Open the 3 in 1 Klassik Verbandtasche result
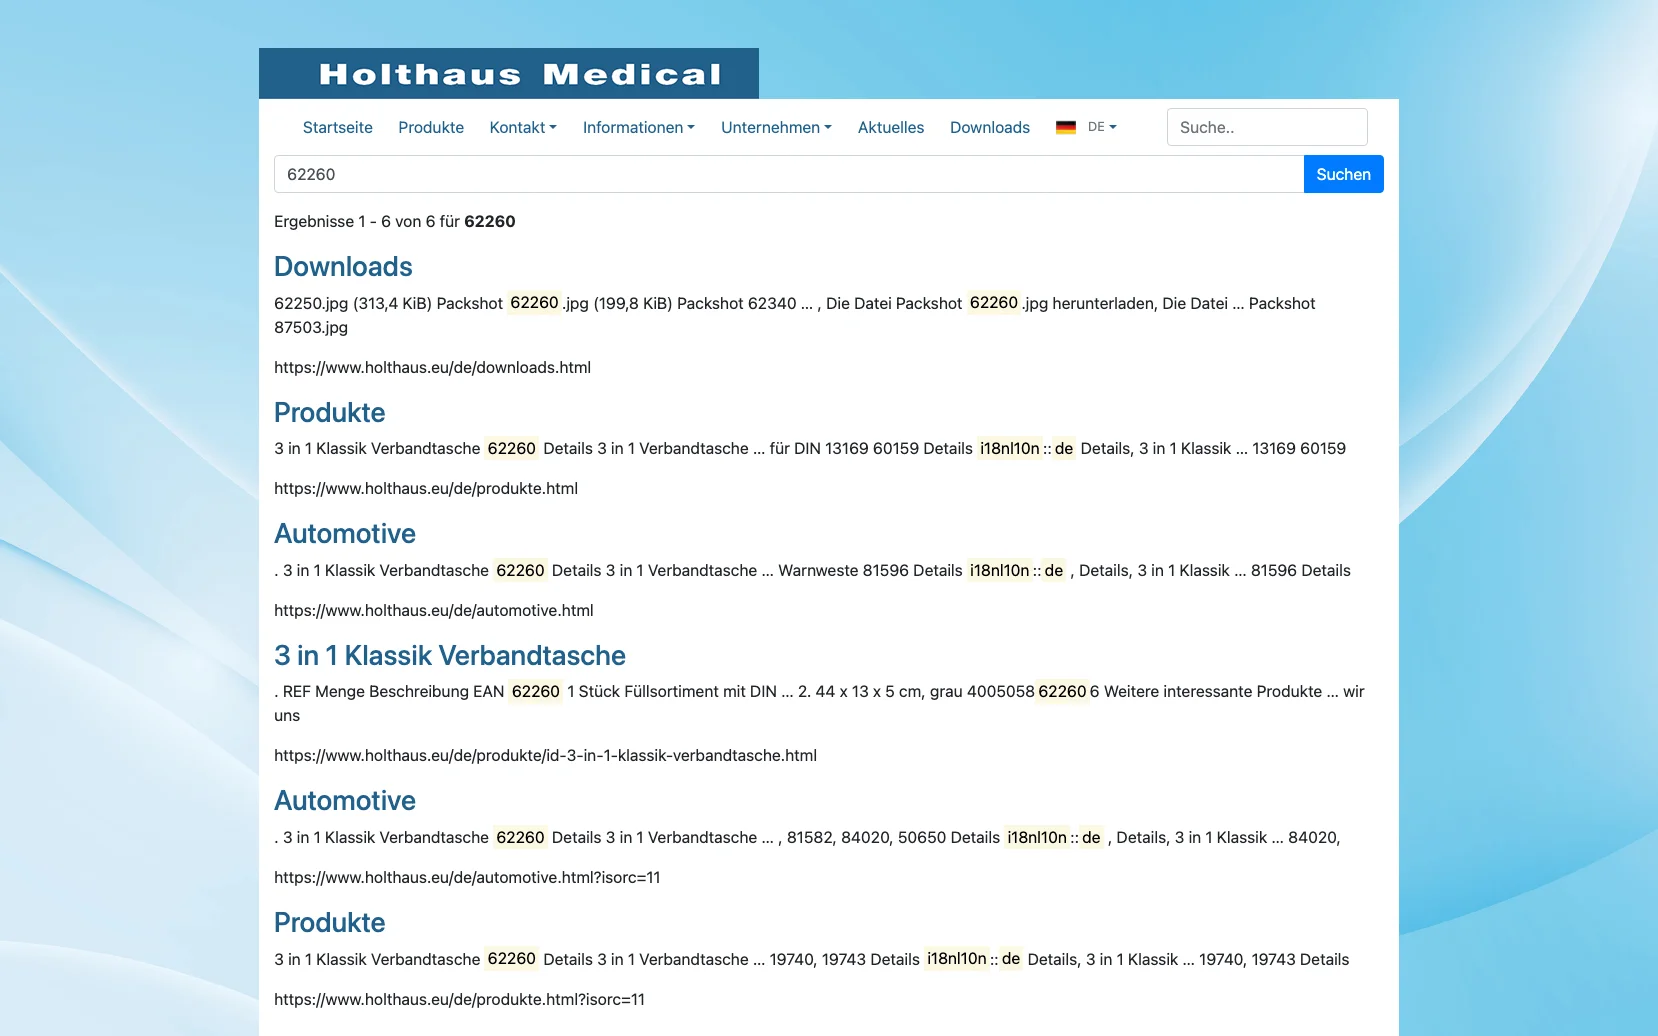 (x=450, y=656)
